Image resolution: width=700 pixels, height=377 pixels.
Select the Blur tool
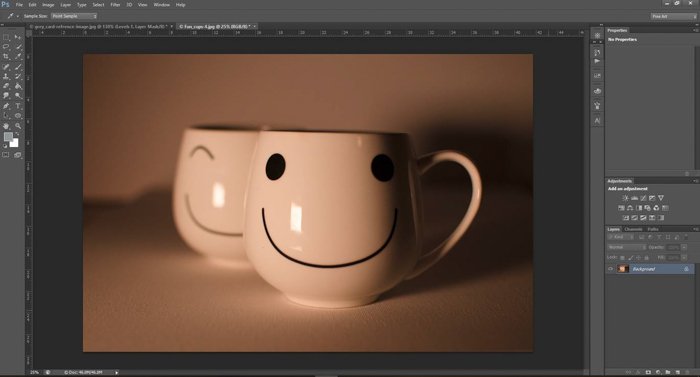pos(6,96)
